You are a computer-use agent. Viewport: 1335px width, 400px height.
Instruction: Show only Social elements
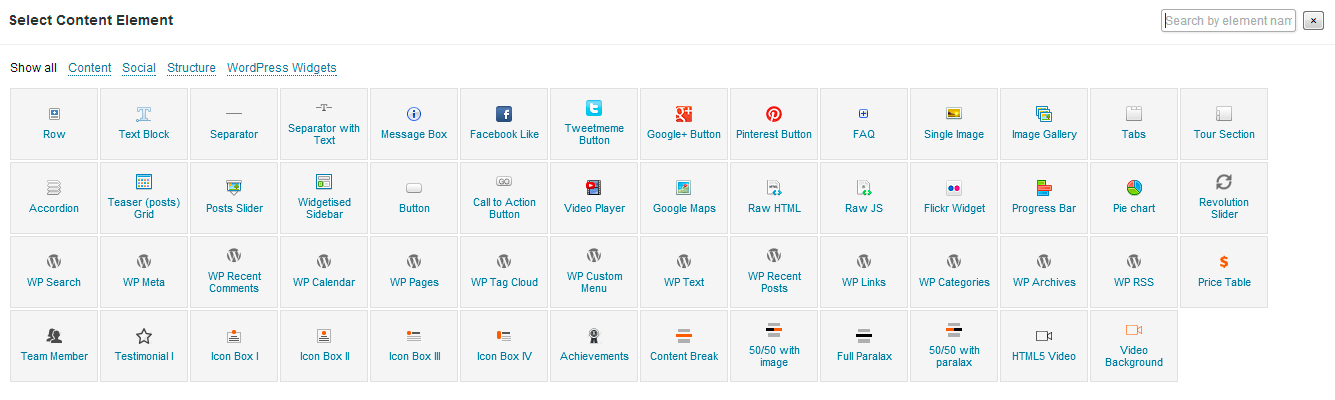(139, 68)
